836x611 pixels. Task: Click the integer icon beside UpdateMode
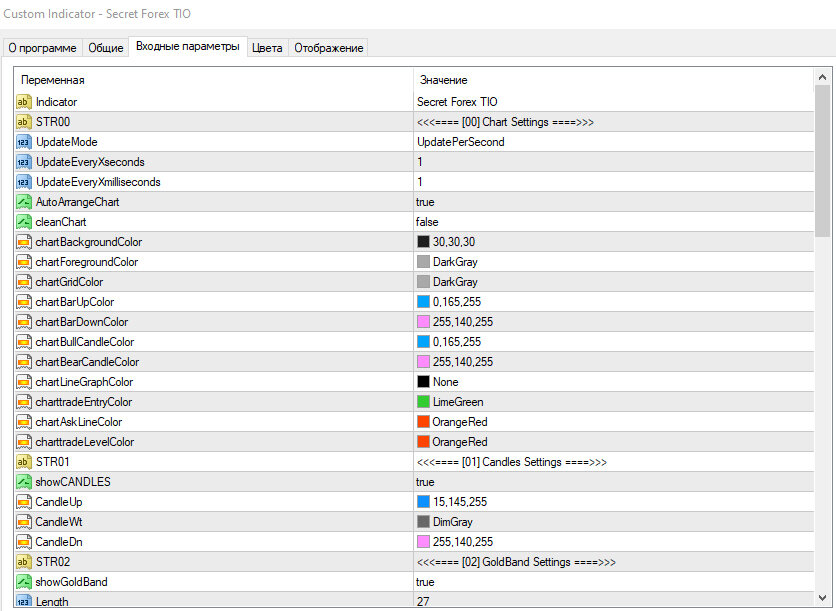click(23, 142)
